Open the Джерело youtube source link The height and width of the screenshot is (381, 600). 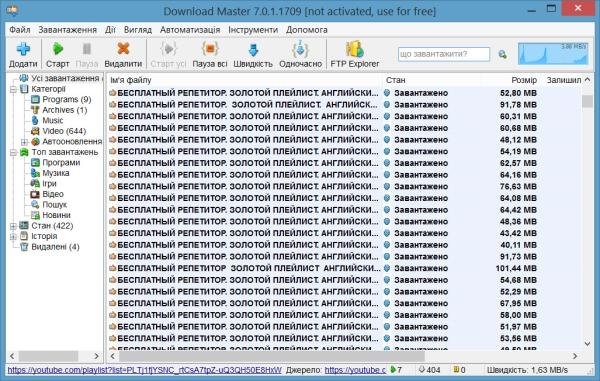355,370
